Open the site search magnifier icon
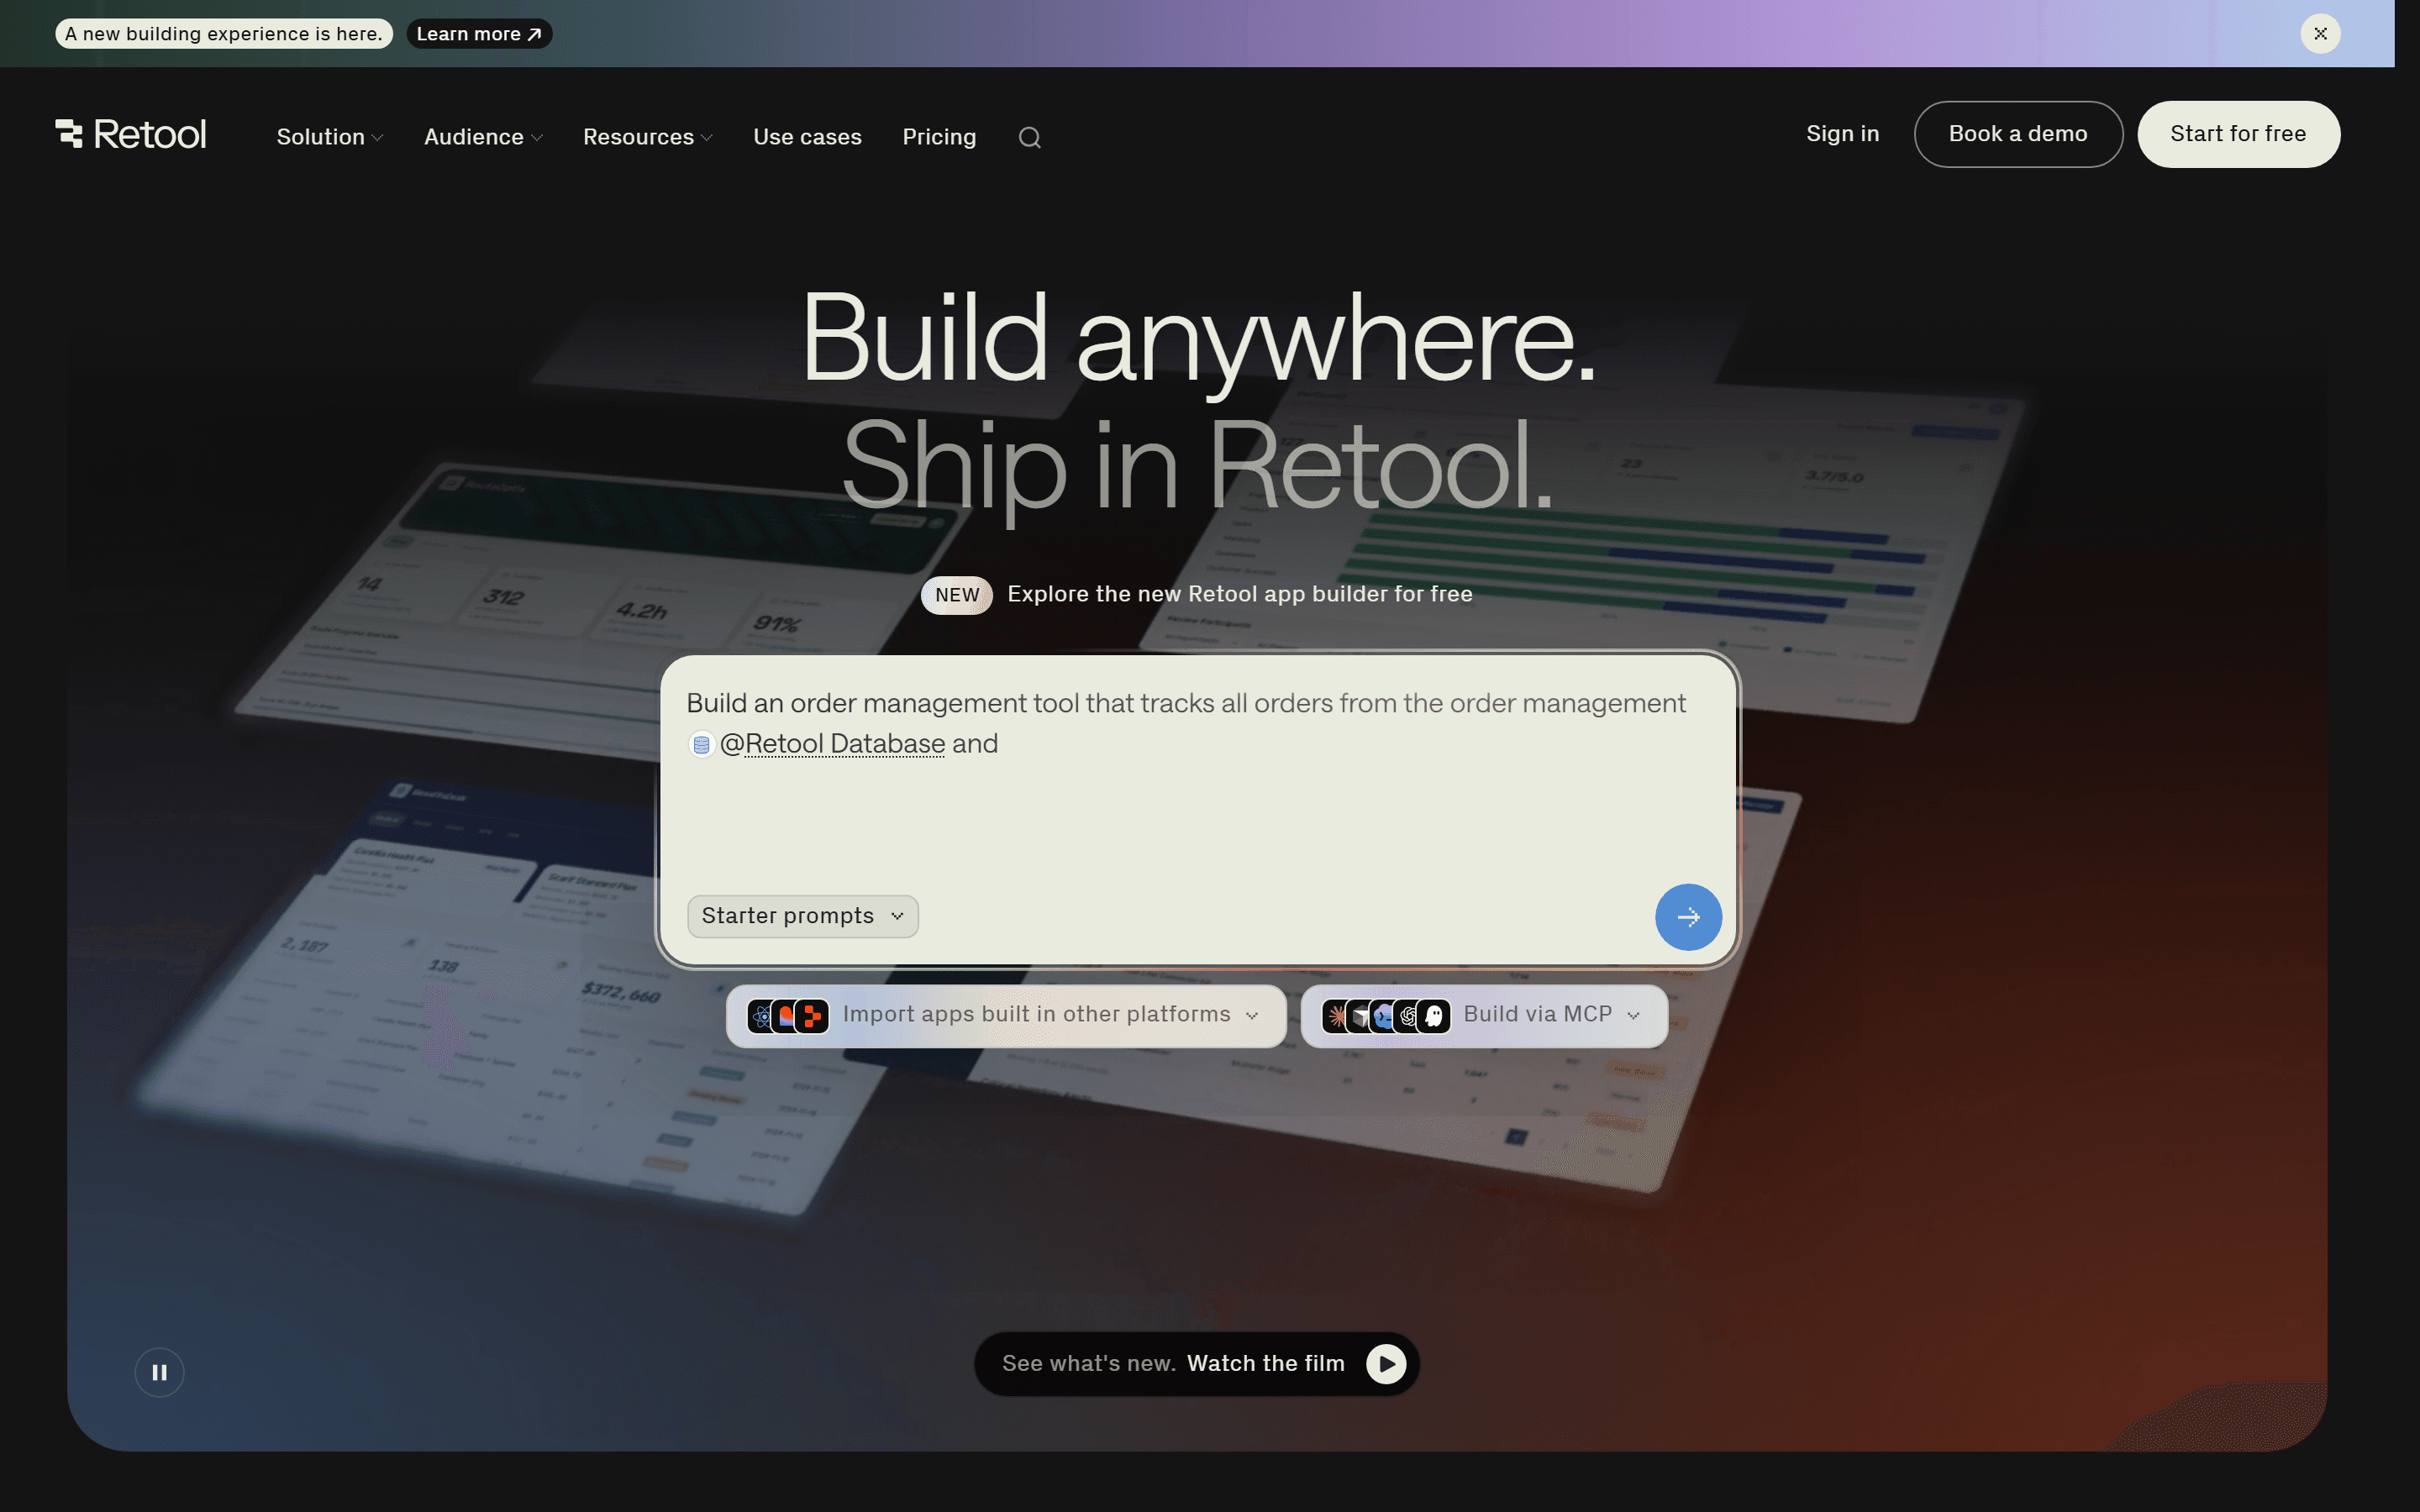Screen dimensions: 2420x1512 [x=1029, y=138]
